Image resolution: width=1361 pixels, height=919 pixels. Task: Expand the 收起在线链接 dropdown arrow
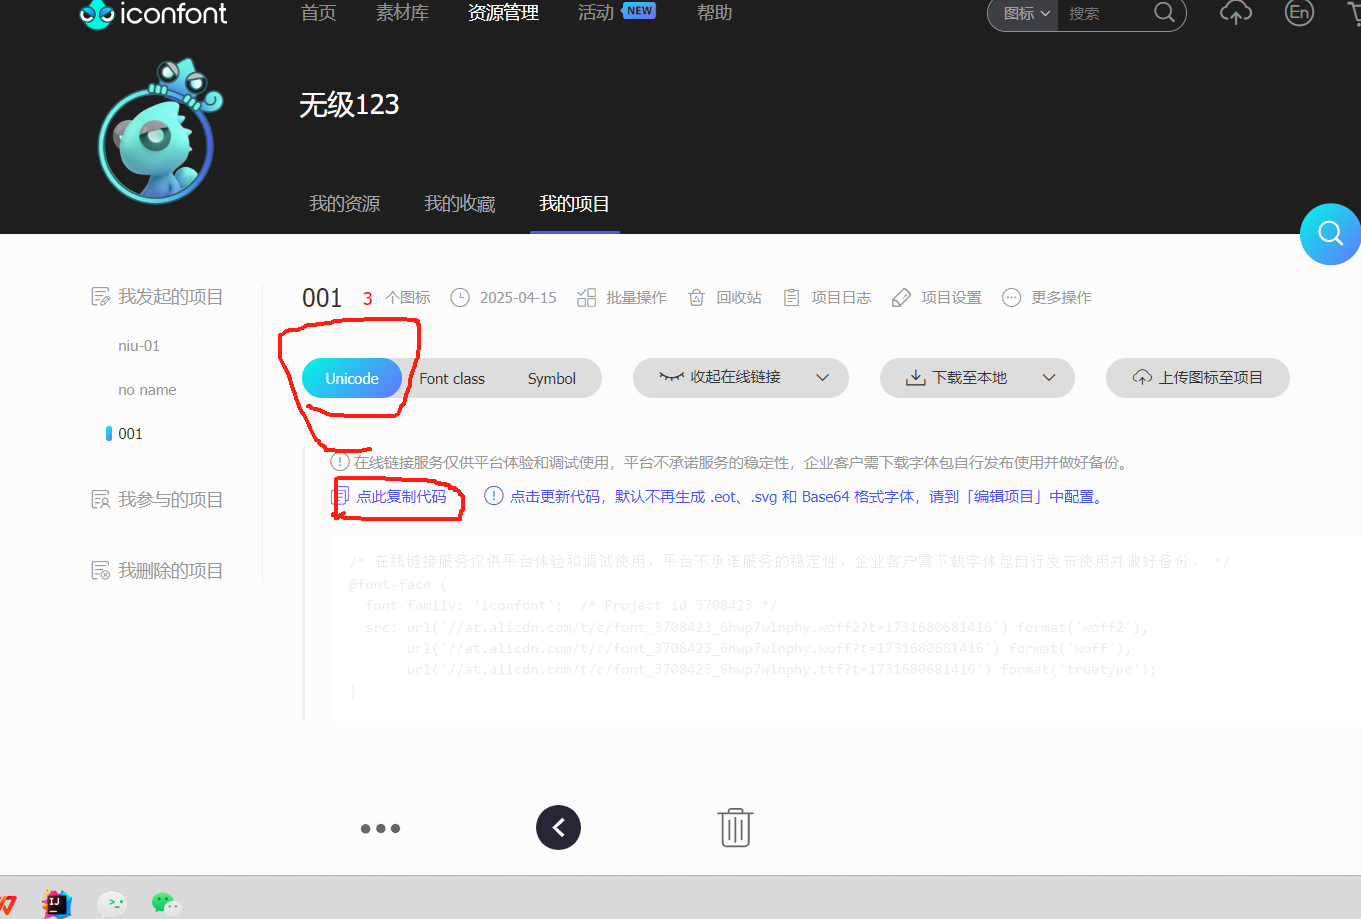click(823, 378)
